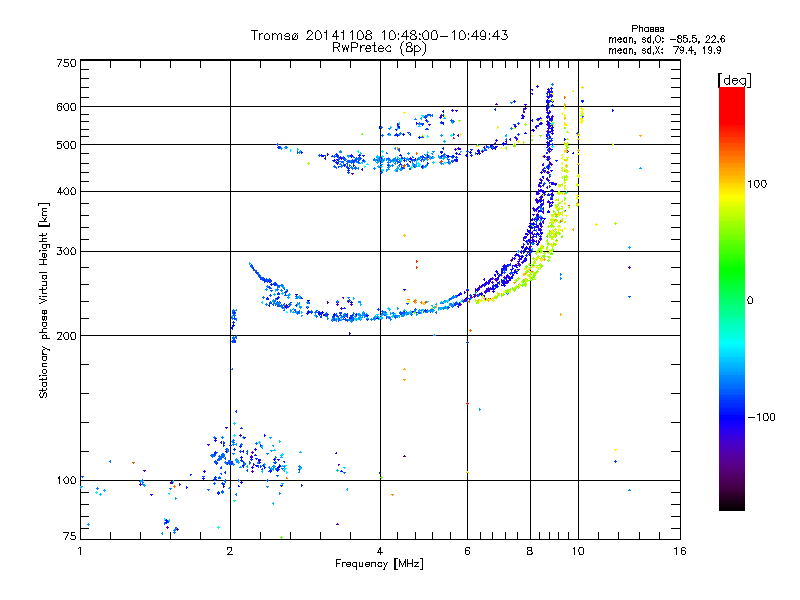
Task: Click the y-axis tick label "400"
Action: tap(66, 191)
